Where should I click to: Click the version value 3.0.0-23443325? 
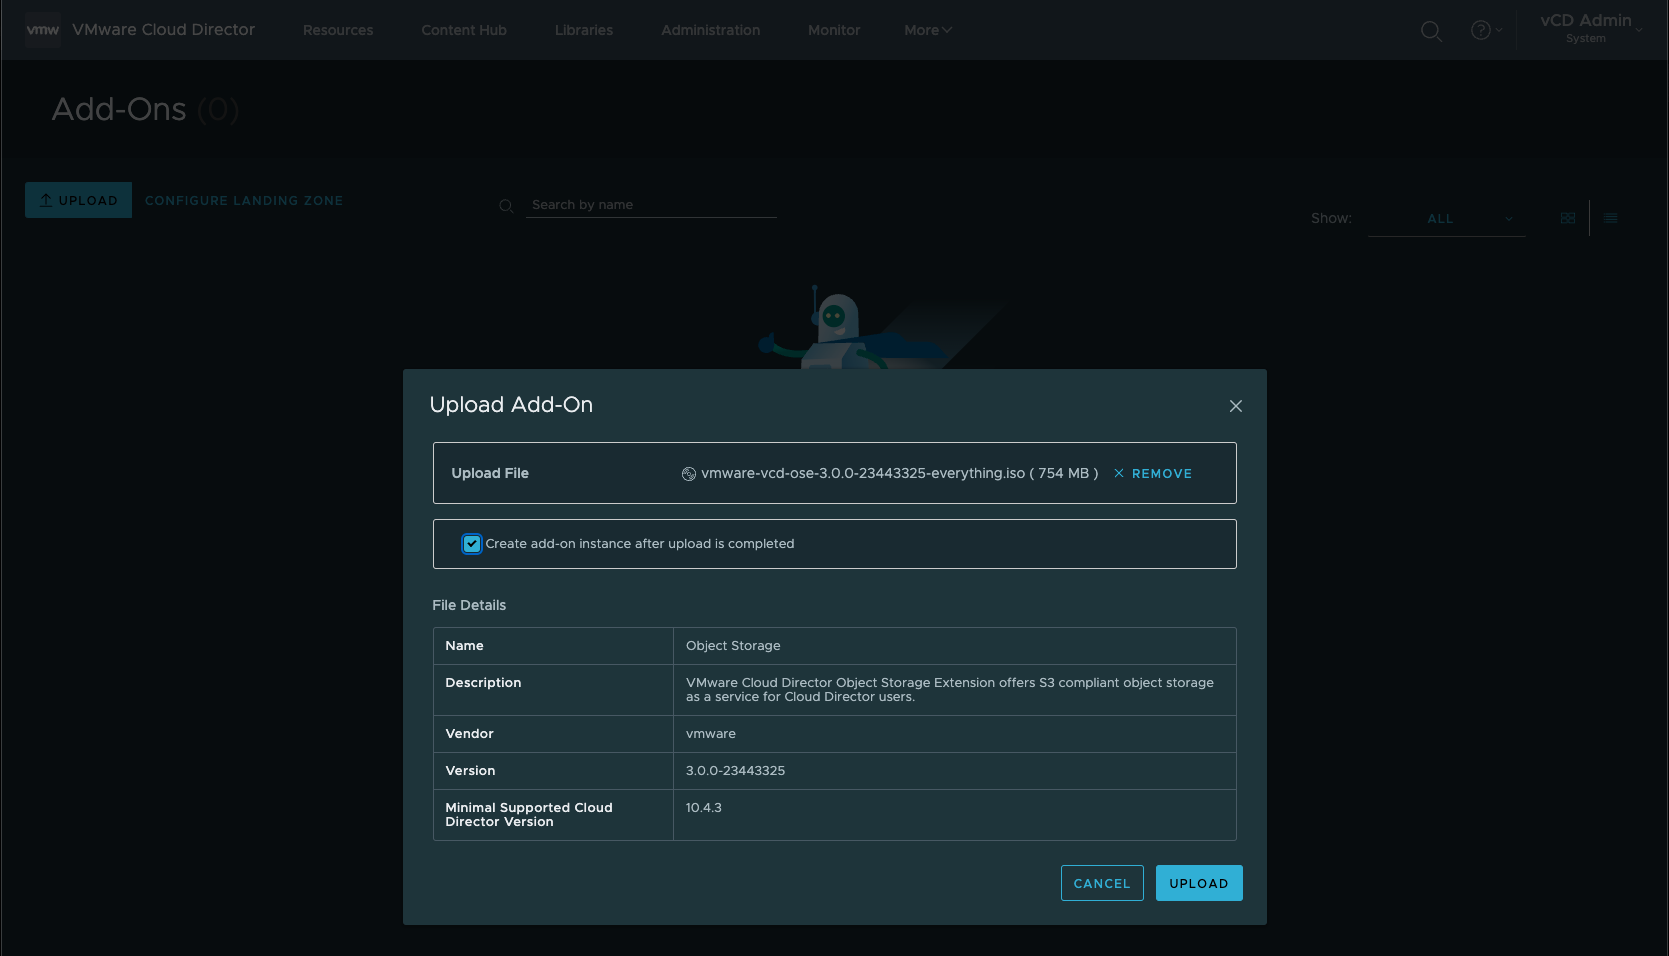tap(735, 771)
